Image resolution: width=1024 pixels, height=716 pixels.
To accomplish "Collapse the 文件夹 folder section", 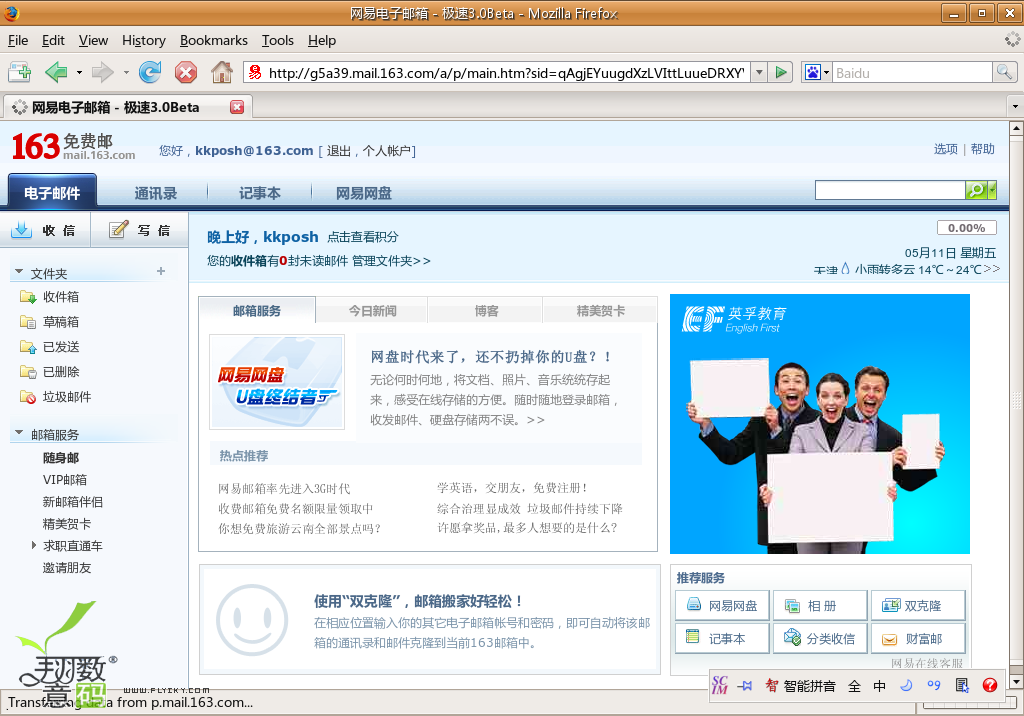I will (19, 271).
